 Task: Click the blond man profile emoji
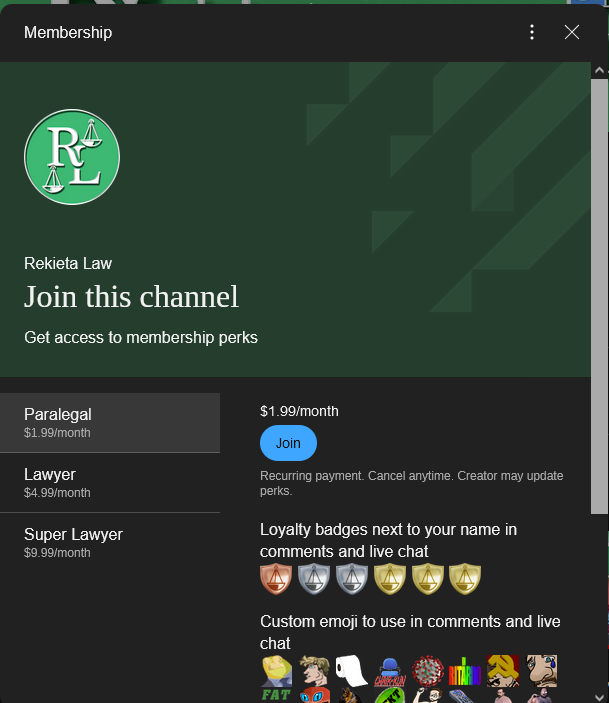314,671
